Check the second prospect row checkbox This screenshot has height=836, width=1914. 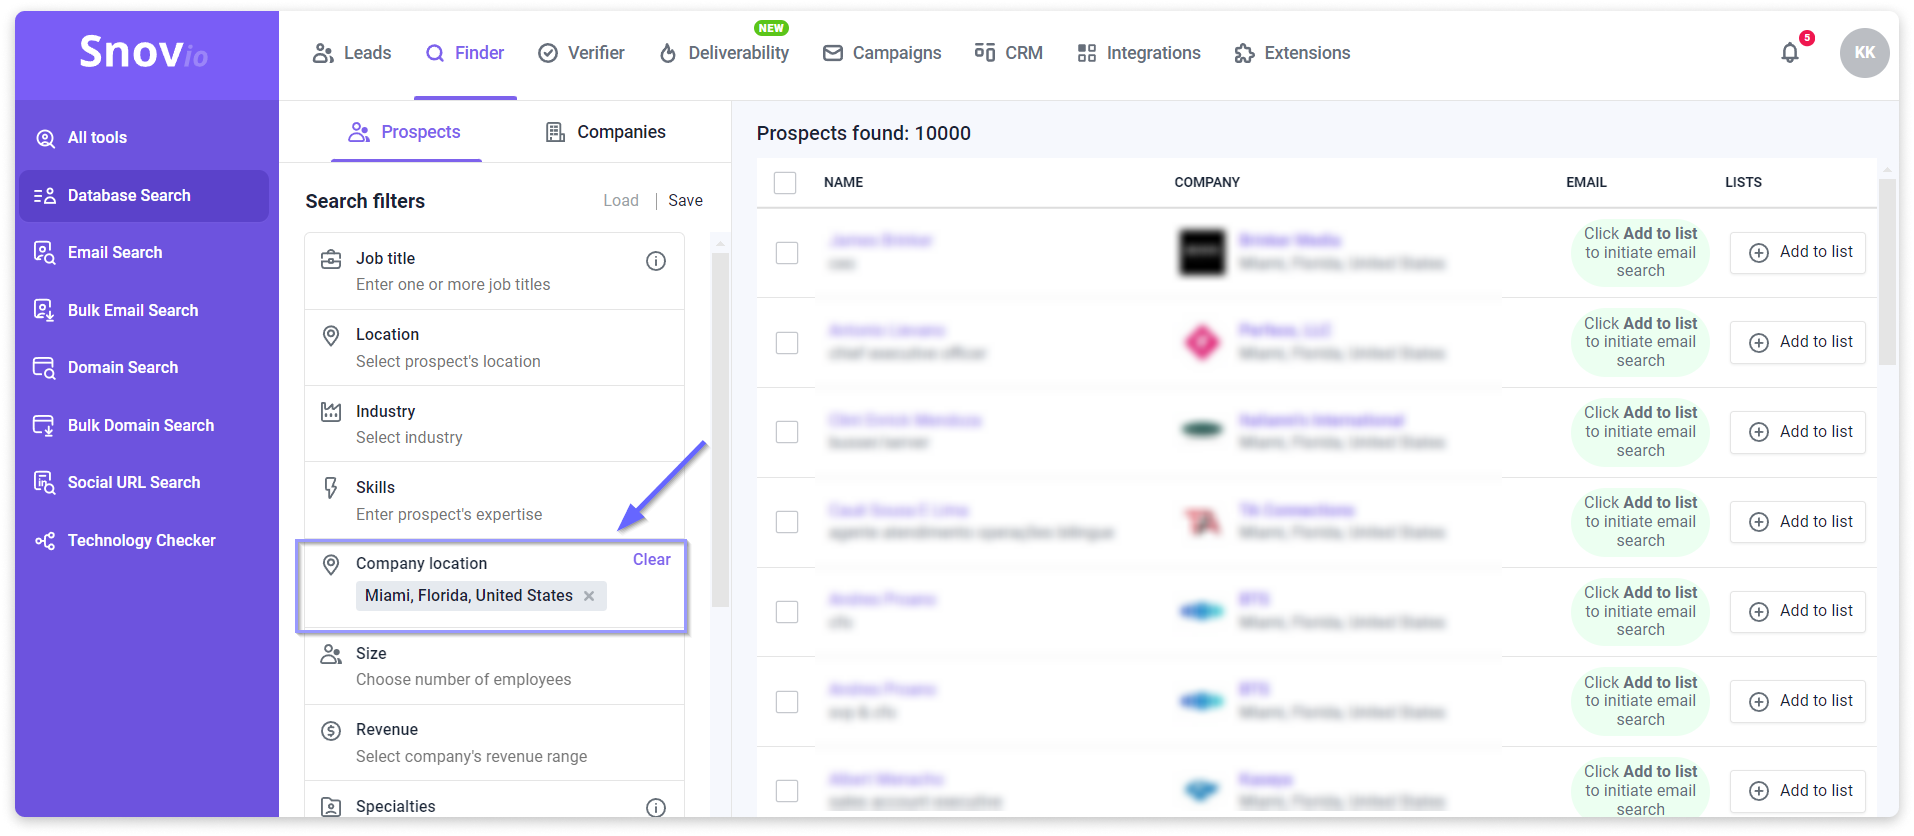pyautogui.click(x=787, y=343)
